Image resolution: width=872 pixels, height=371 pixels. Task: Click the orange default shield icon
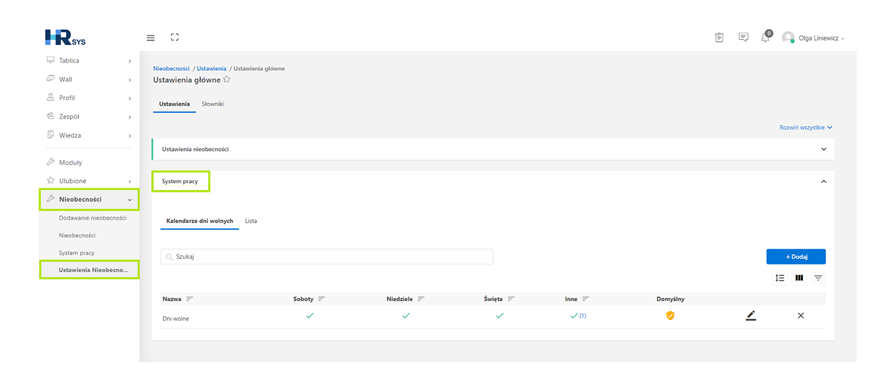[x=670, y=315]
